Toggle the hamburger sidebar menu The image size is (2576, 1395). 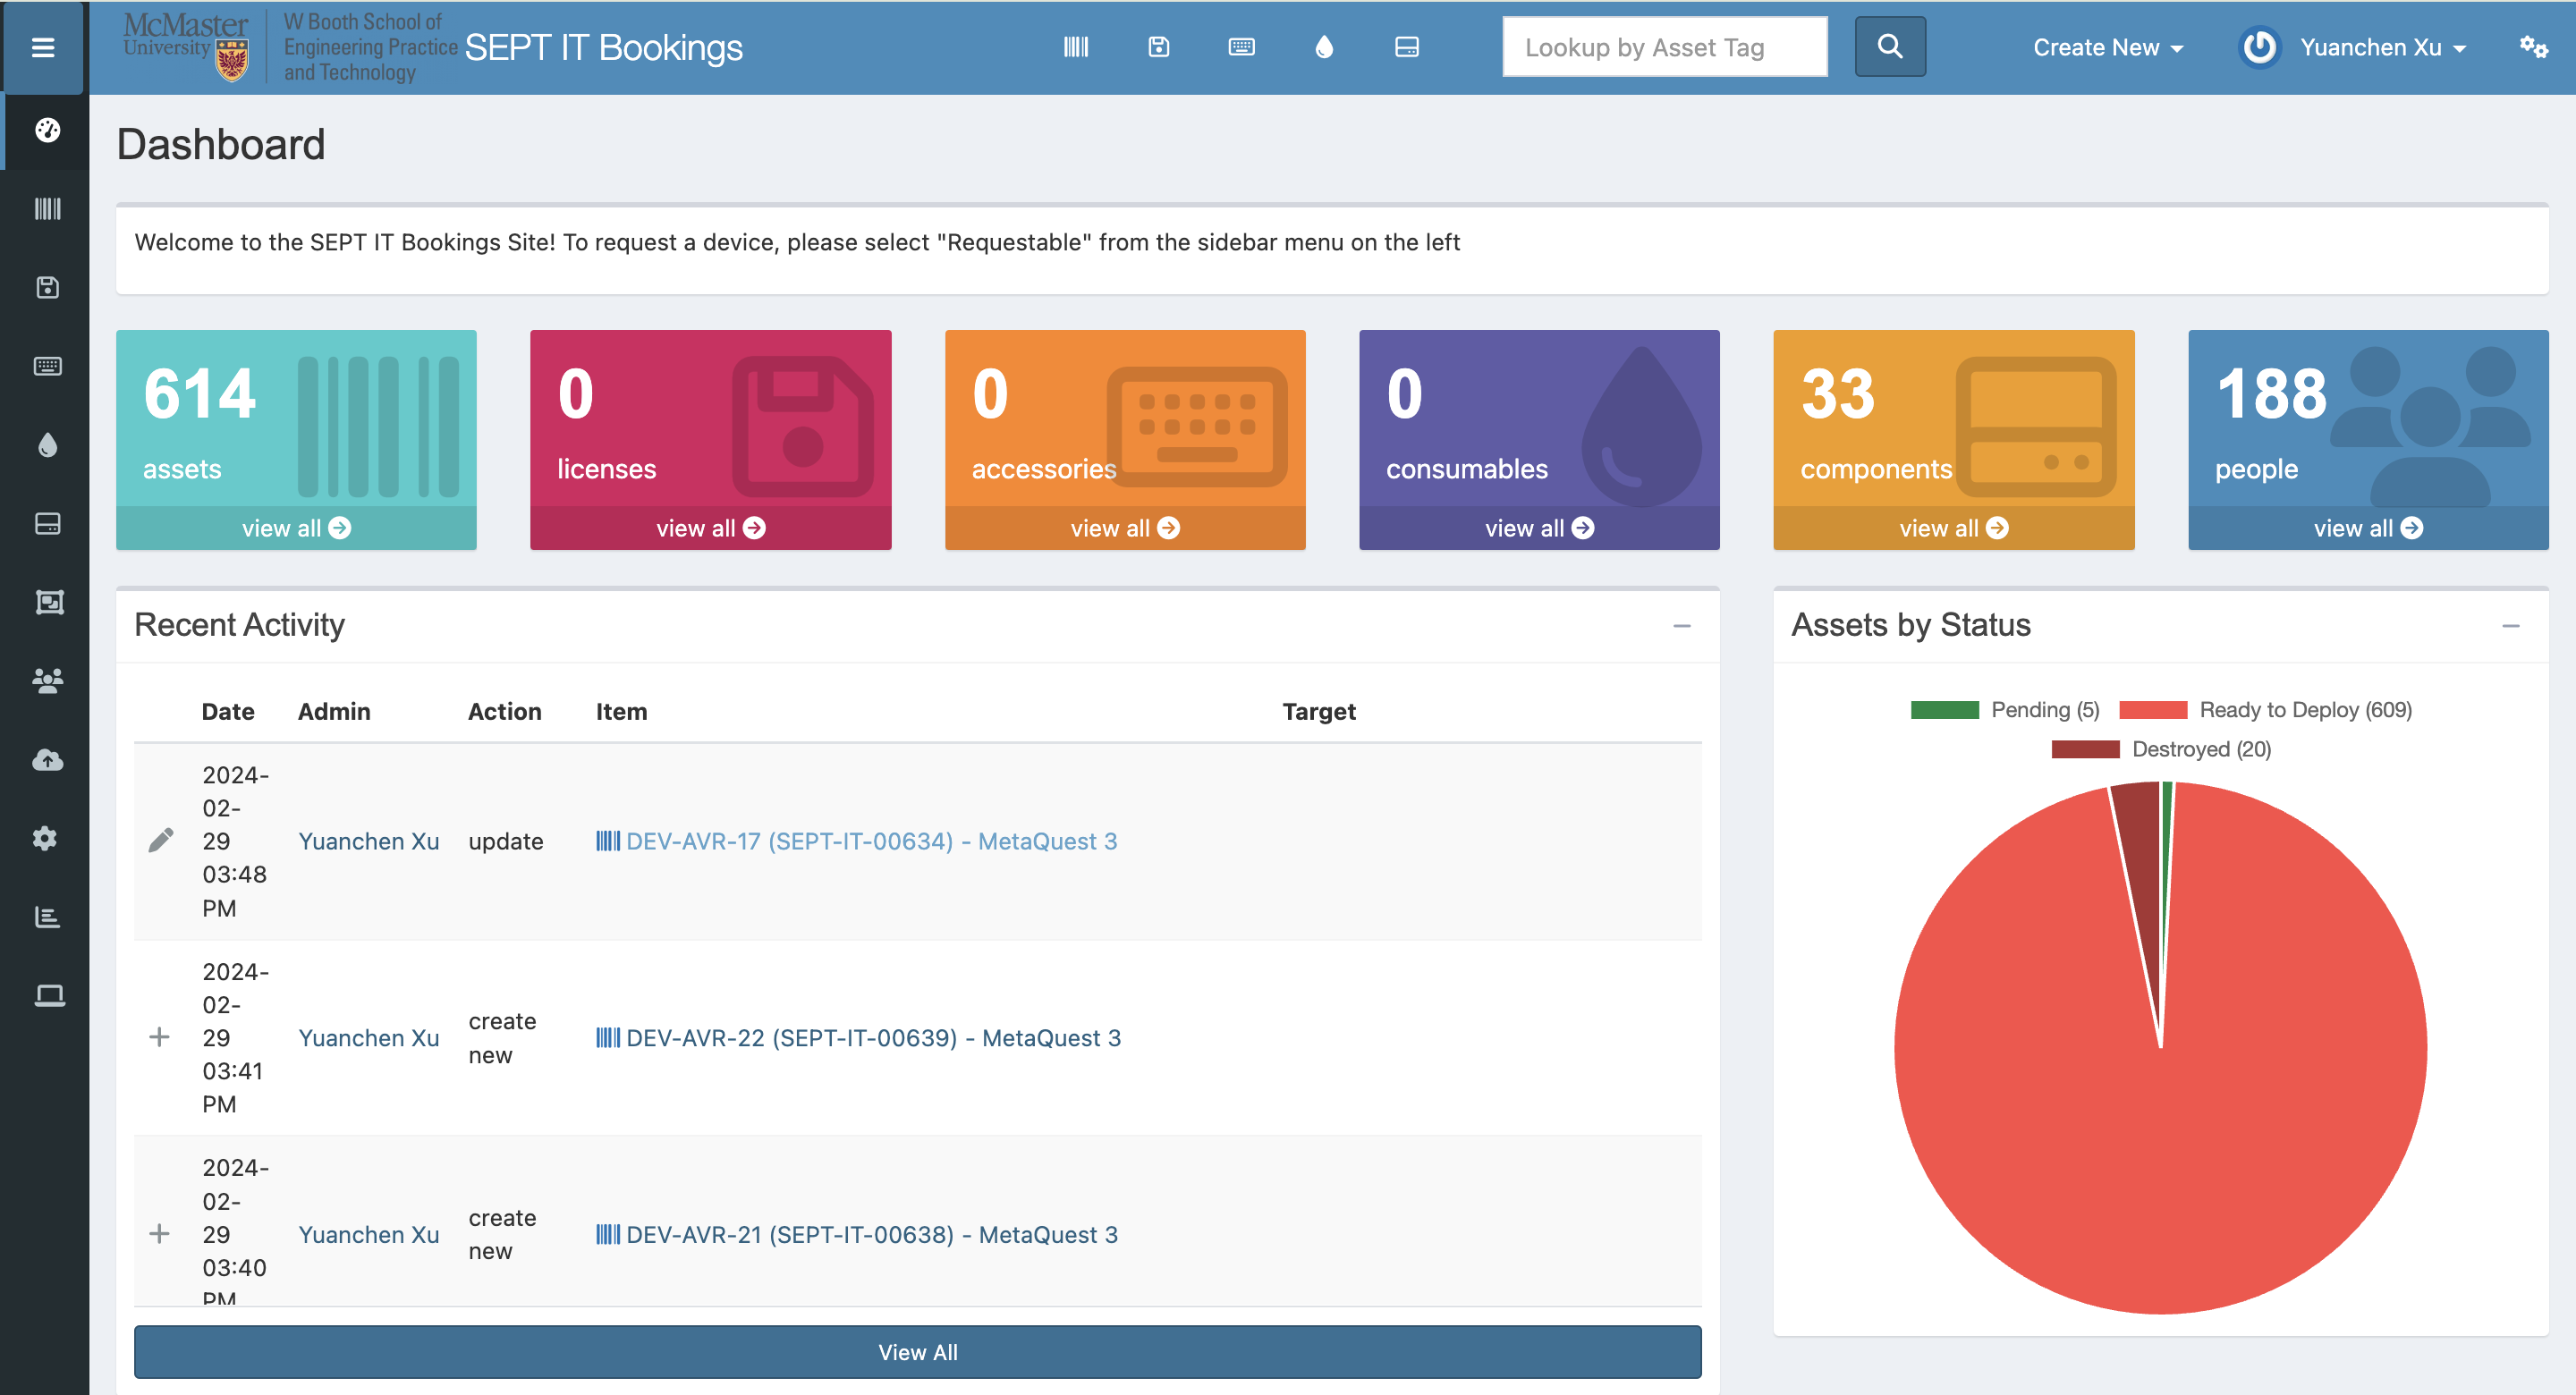pos(43,47)
